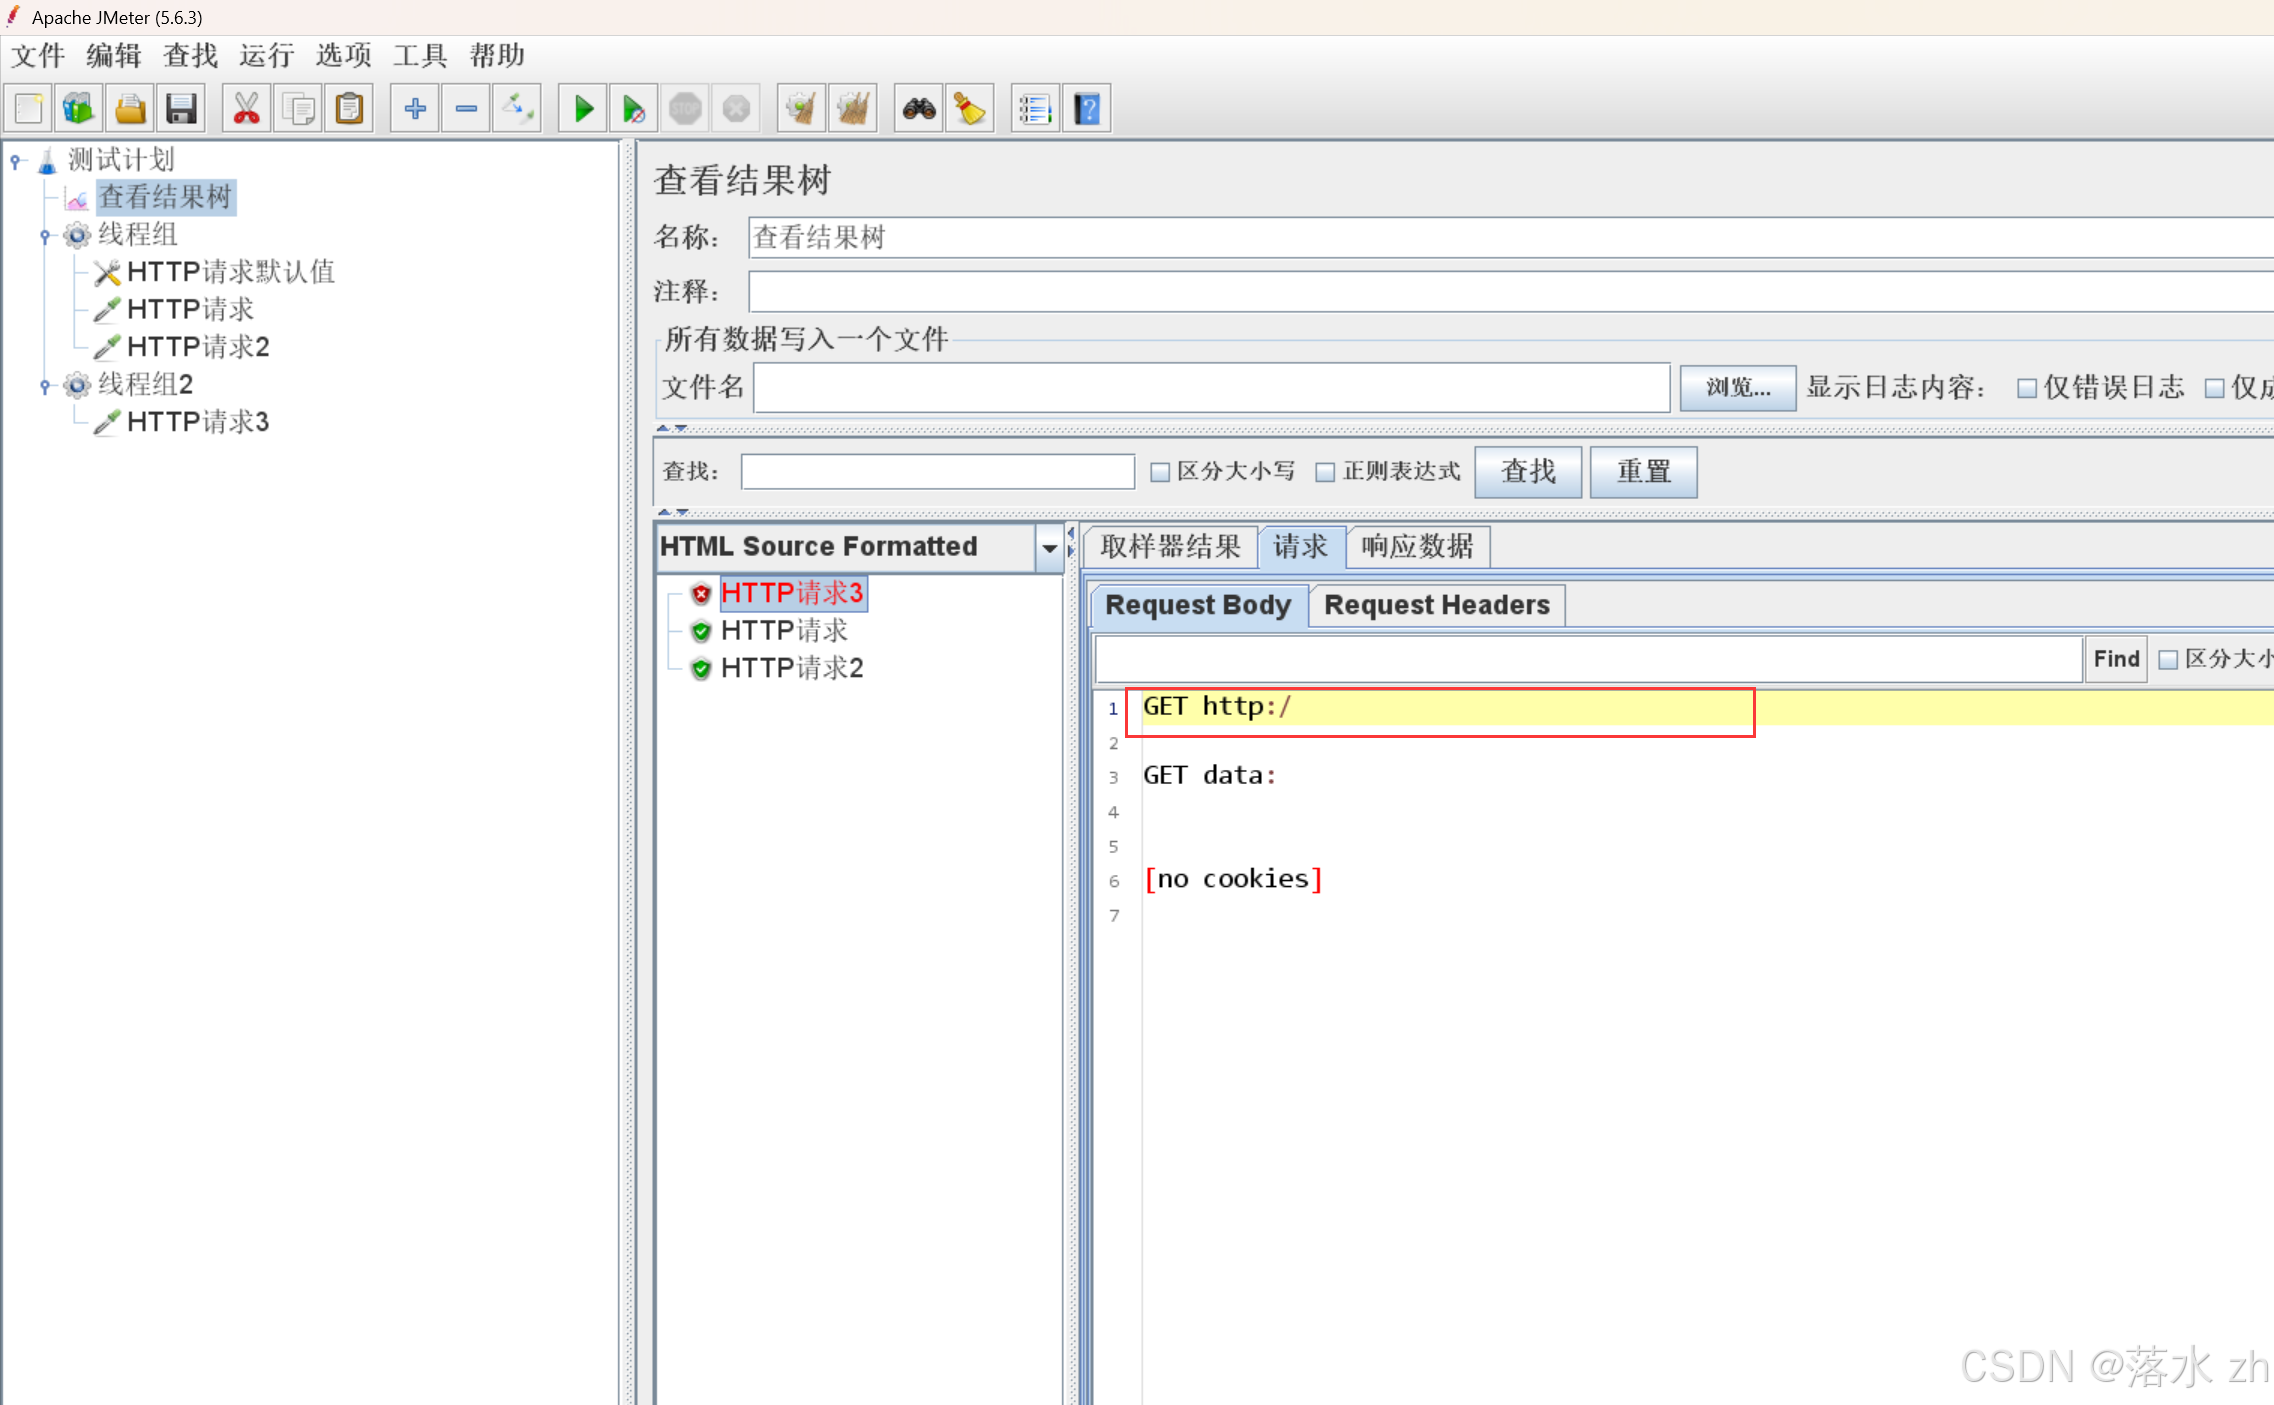The image size is (2274, 1405).
Task: Select HTTP请求 sample in results list
Action: pyautogui.click(x=784, y=630)
